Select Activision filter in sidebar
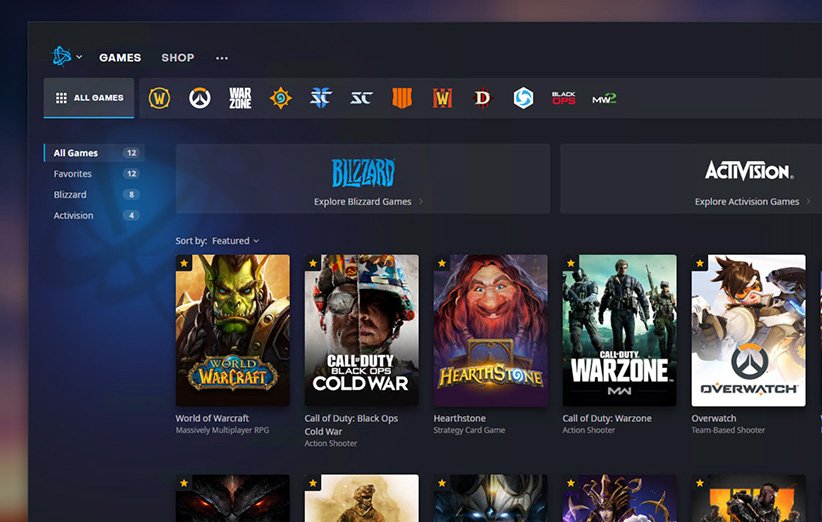The height and width of the screenshot is (522, 822). 94,215
